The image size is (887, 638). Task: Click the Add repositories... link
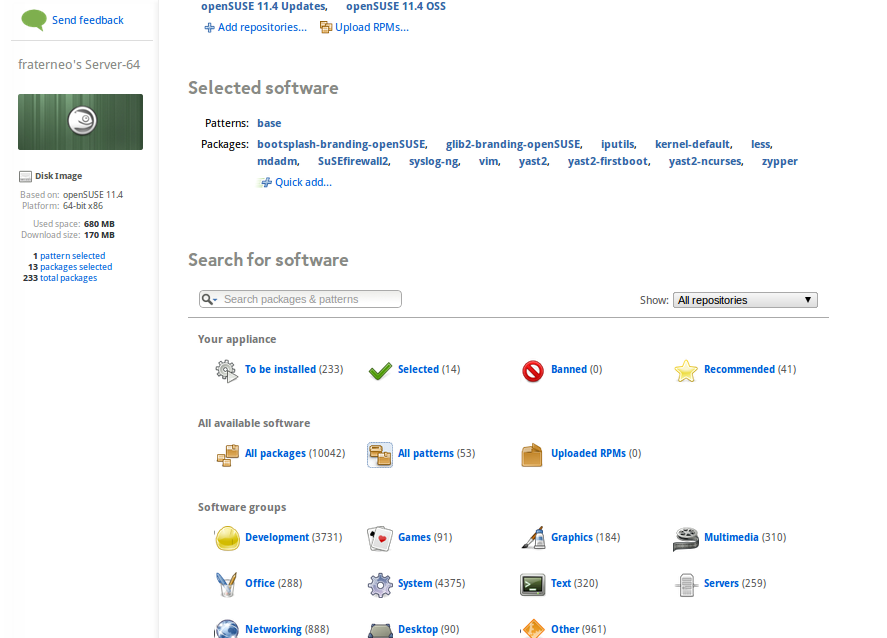262,27
